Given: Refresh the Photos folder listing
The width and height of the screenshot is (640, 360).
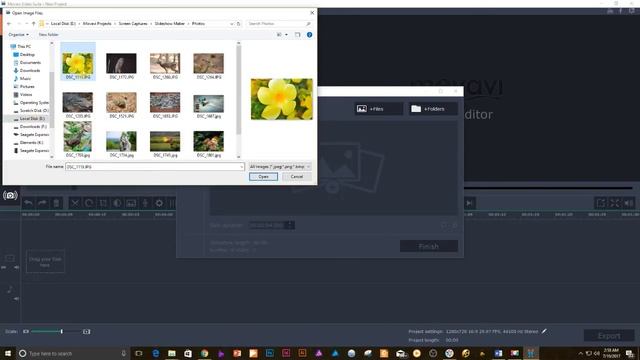Looking at the screenshot, I should 239,24.
